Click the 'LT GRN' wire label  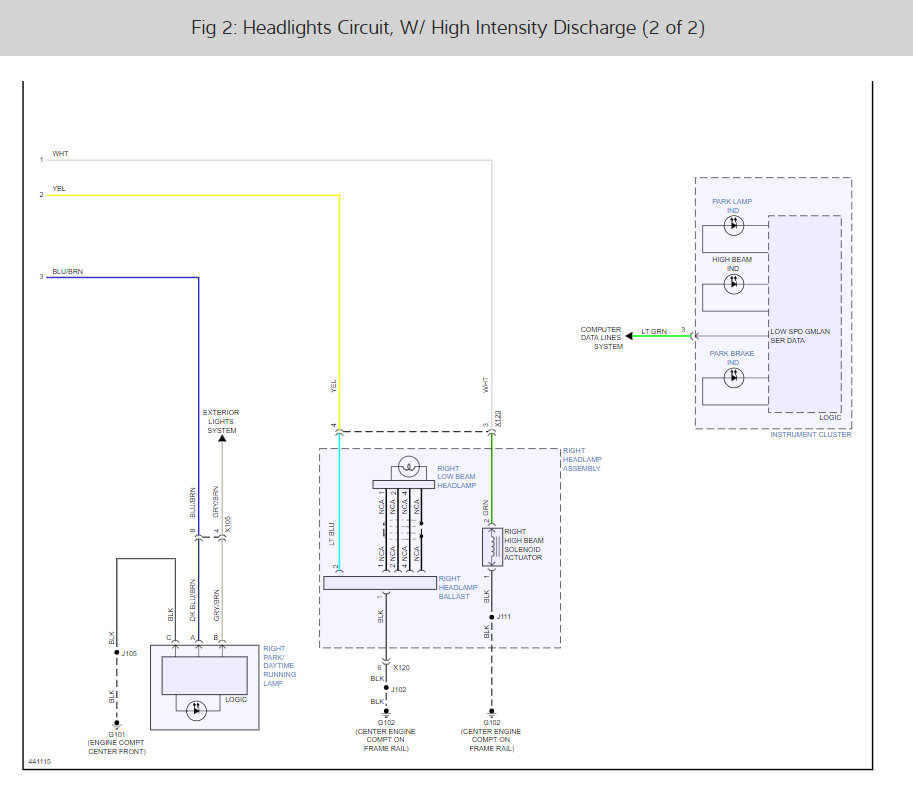tap(654, 331)
